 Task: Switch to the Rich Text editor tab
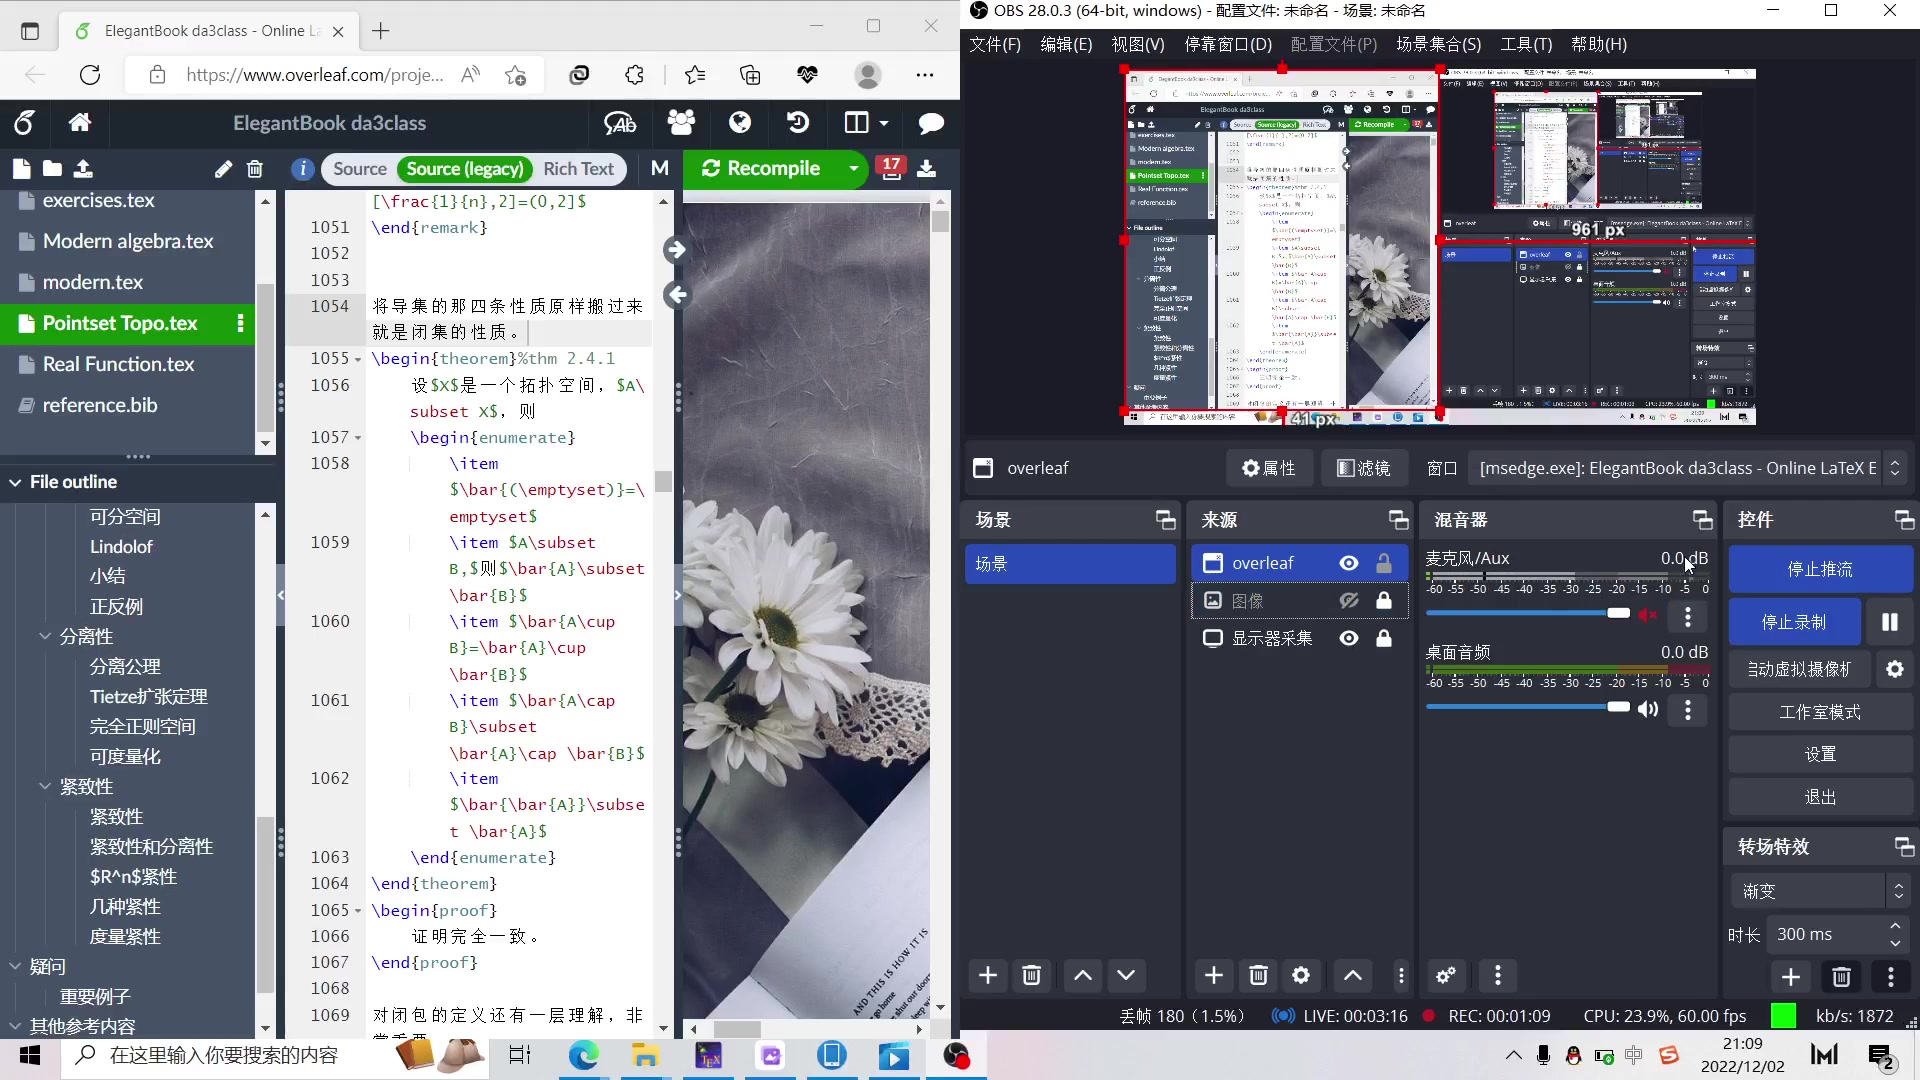click(578, 169)
